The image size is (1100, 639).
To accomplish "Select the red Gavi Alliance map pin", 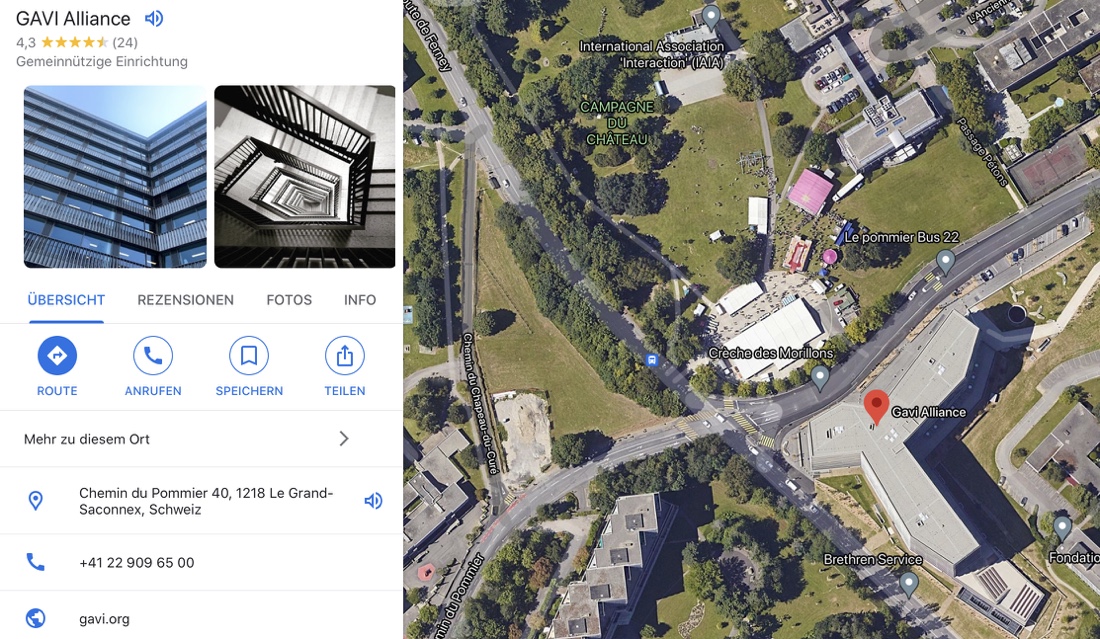I will (x=876, y=407).
